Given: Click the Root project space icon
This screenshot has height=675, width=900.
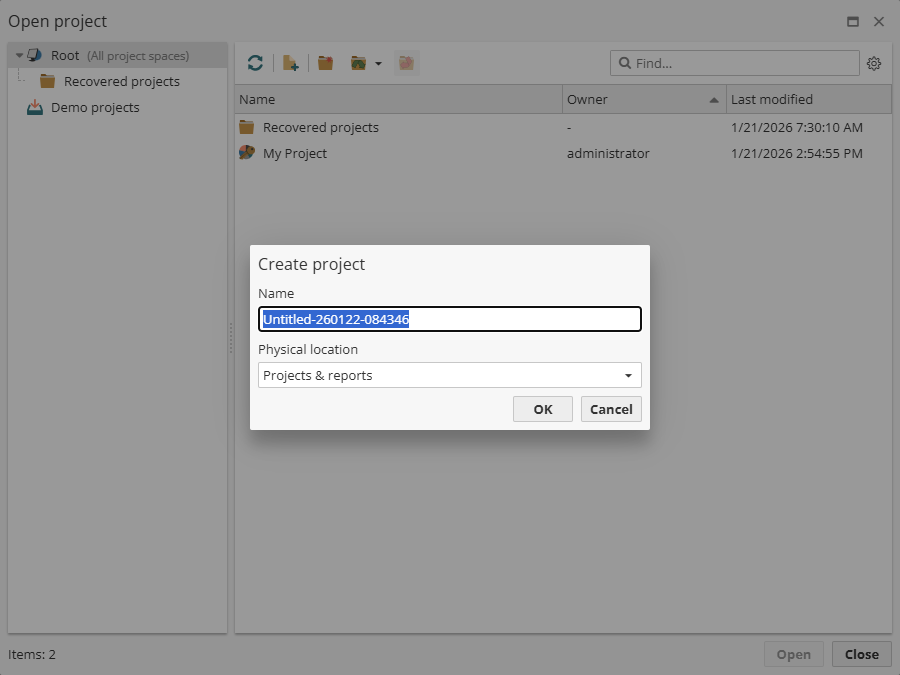Looking at the screenshot, I should click(x=34, y=55).
